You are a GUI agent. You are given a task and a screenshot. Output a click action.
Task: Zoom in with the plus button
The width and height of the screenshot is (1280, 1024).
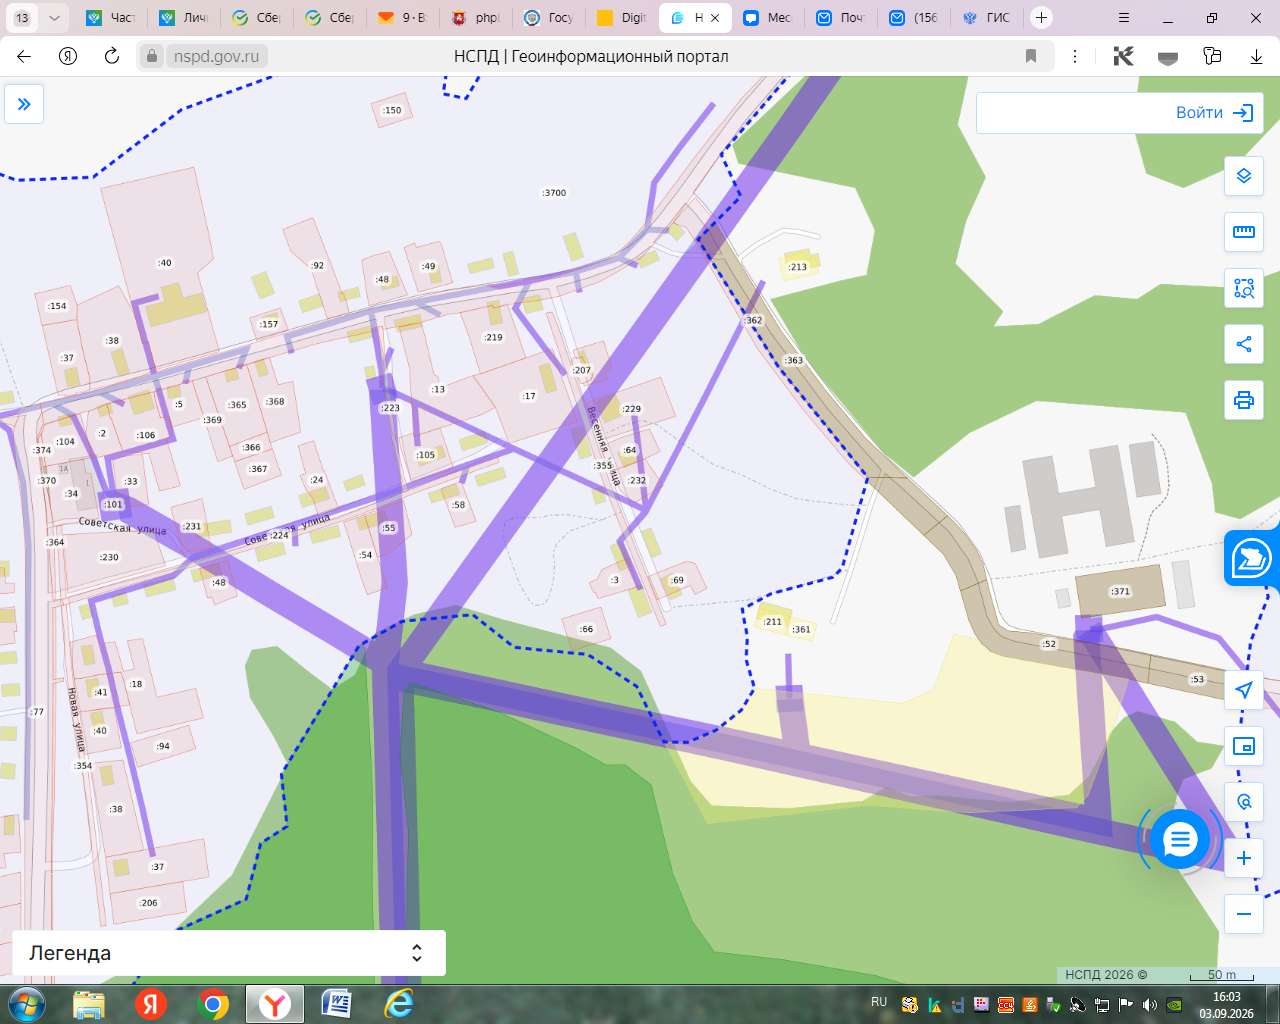click(x=1244, y=858)
